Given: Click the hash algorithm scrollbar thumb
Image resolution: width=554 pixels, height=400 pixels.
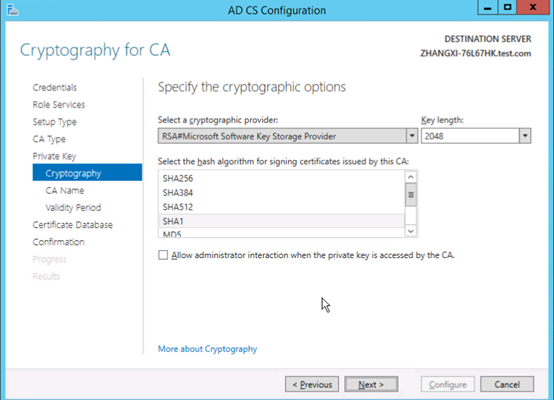Looking at the screenshot, I should [x=411, y=195].
